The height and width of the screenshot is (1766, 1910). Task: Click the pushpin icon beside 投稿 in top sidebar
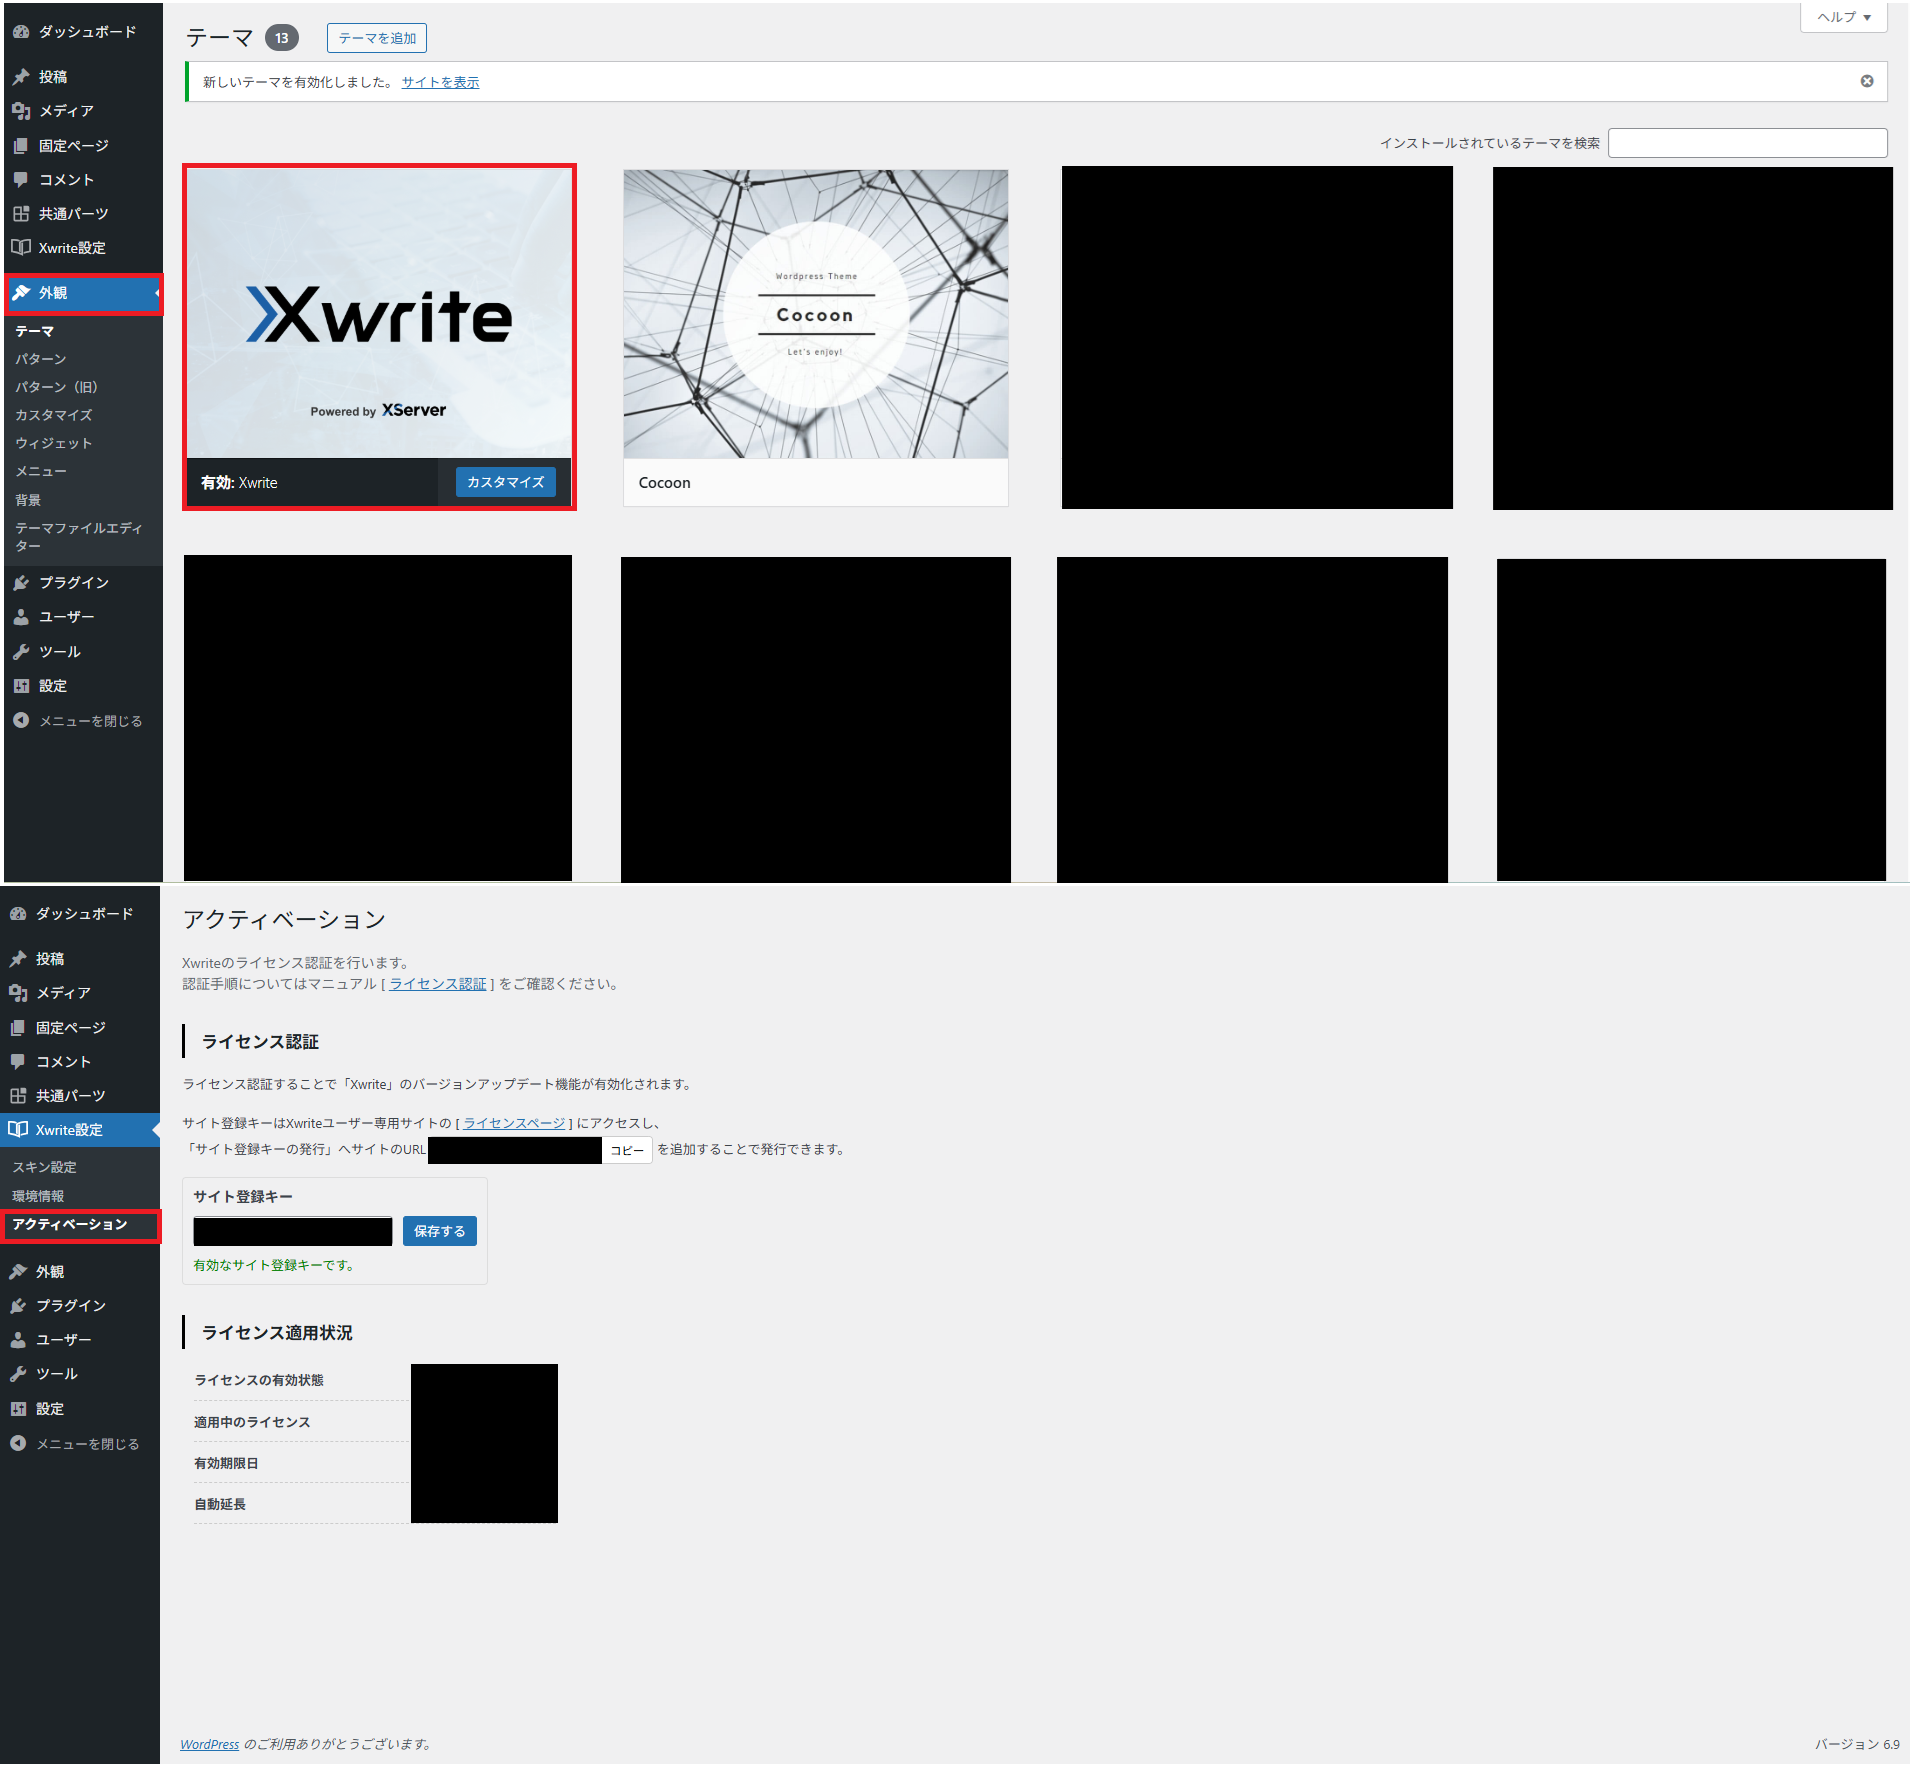click(21, 77)
